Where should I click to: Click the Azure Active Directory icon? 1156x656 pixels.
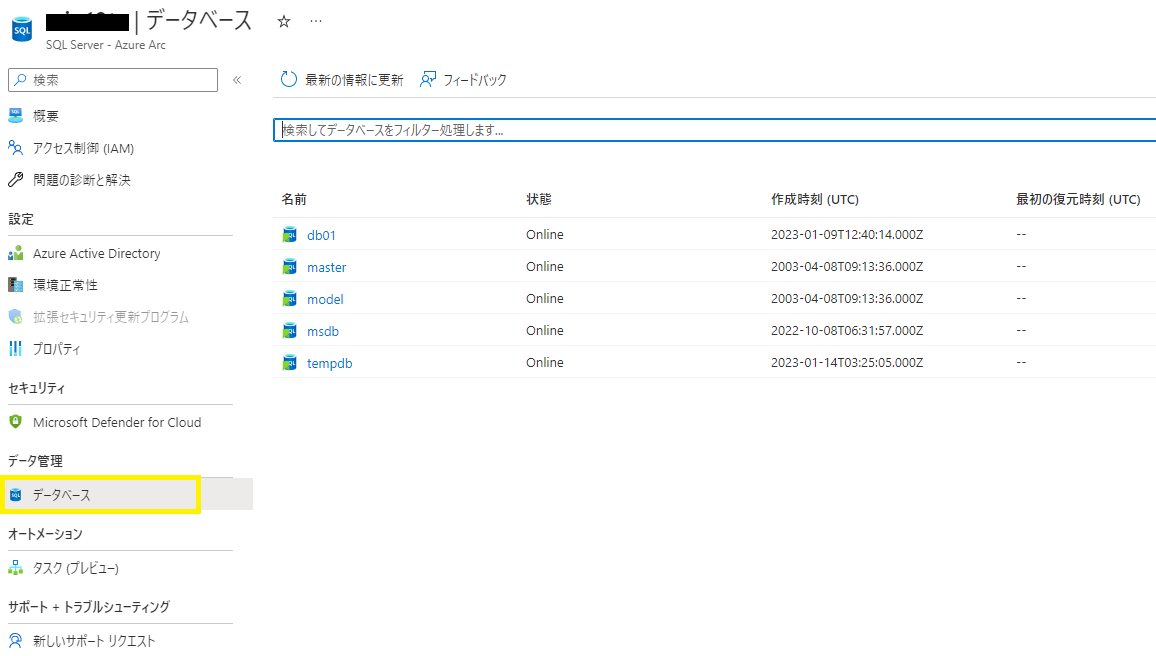pos(15,253)
